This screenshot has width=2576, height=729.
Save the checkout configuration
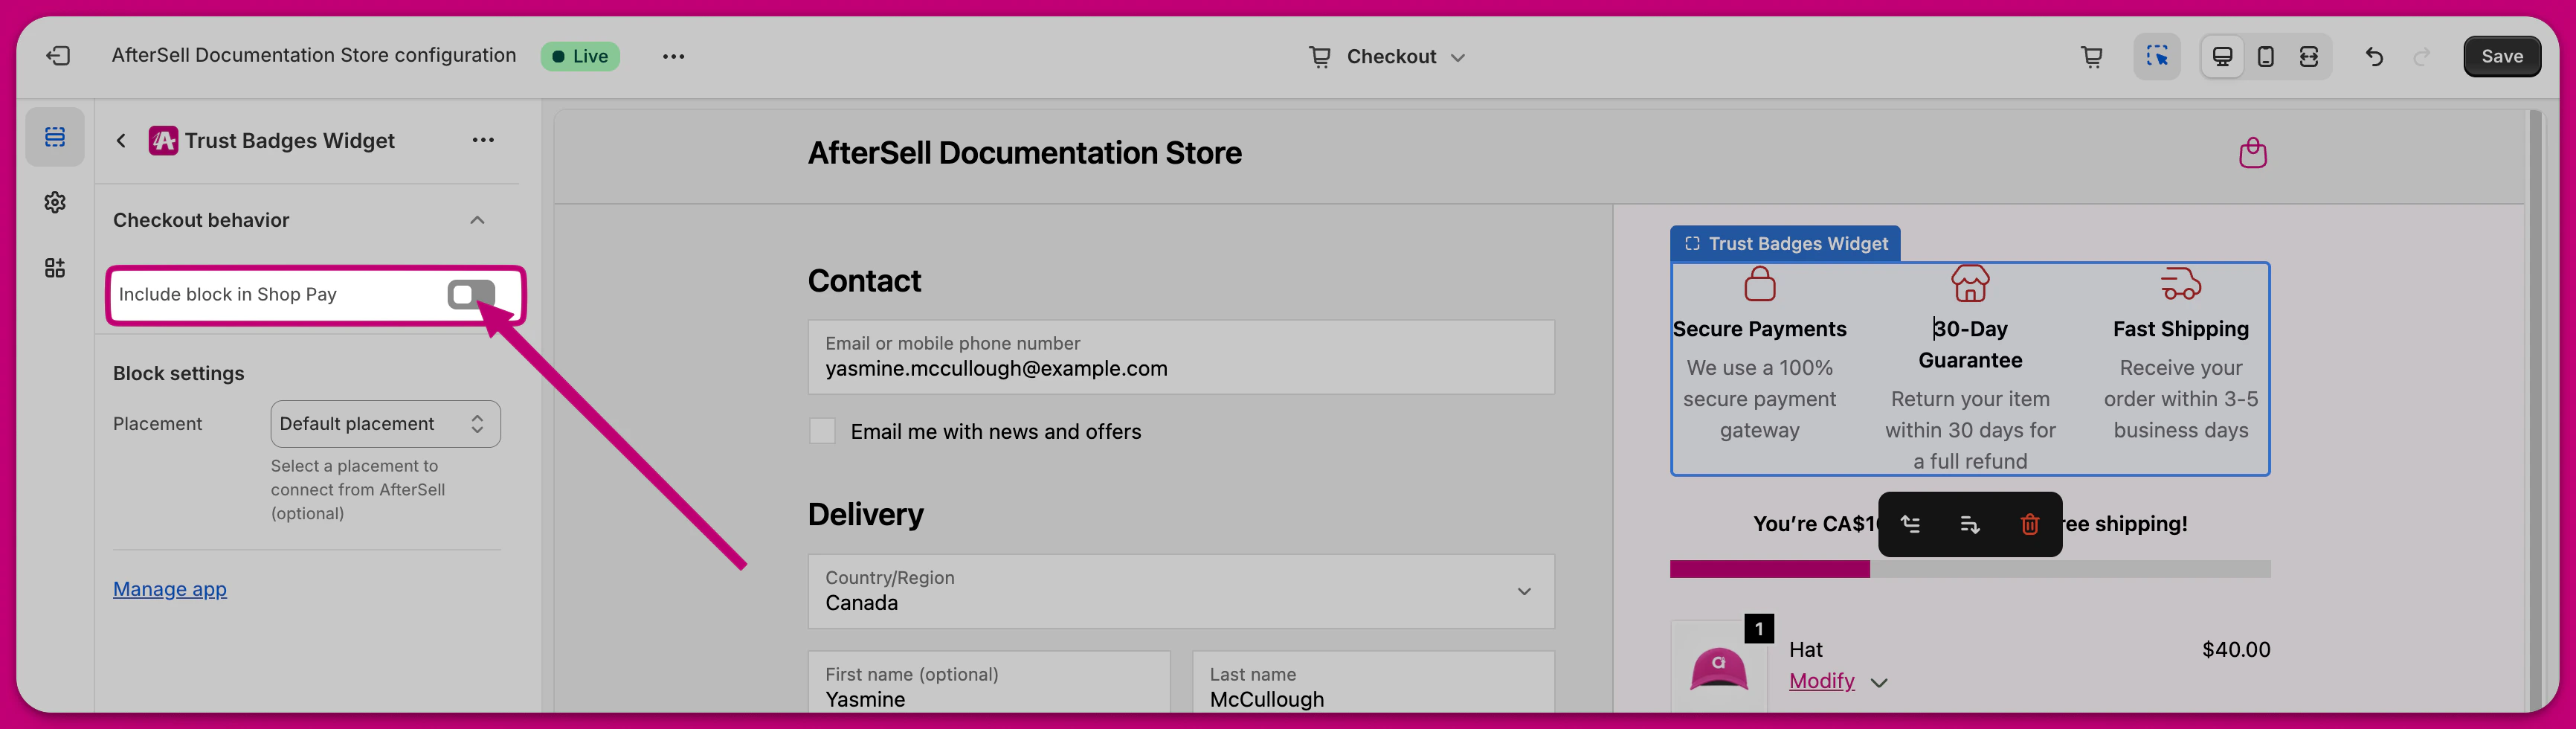point(2501,56)
